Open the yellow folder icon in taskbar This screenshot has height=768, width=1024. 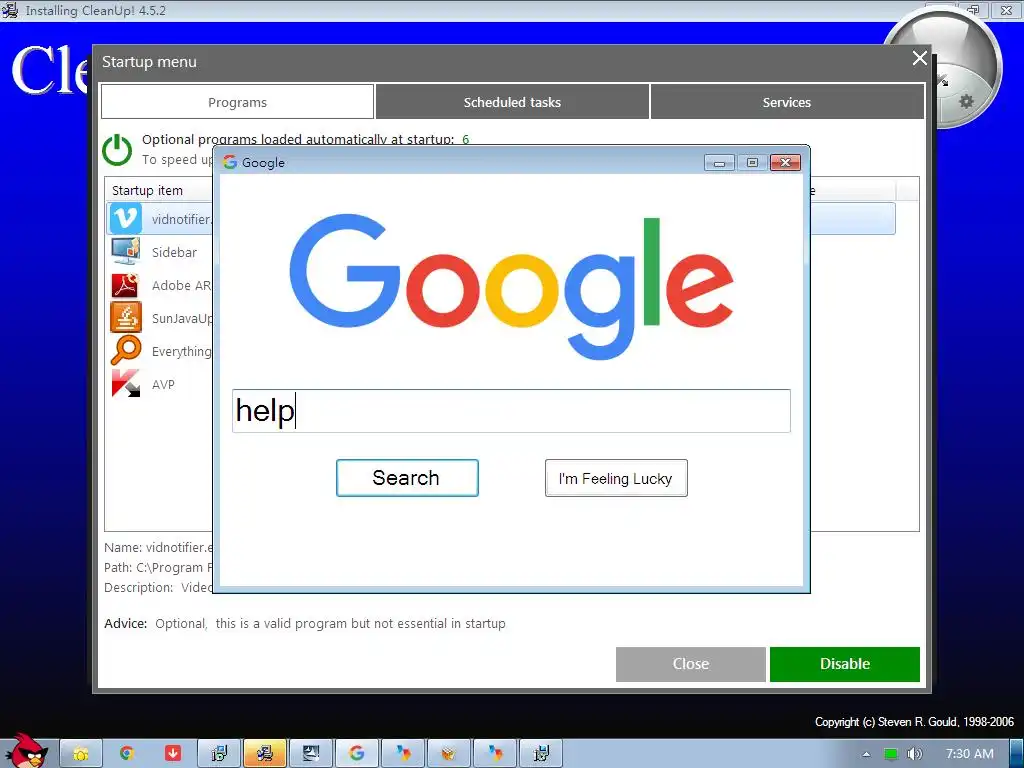pos(81,754)
